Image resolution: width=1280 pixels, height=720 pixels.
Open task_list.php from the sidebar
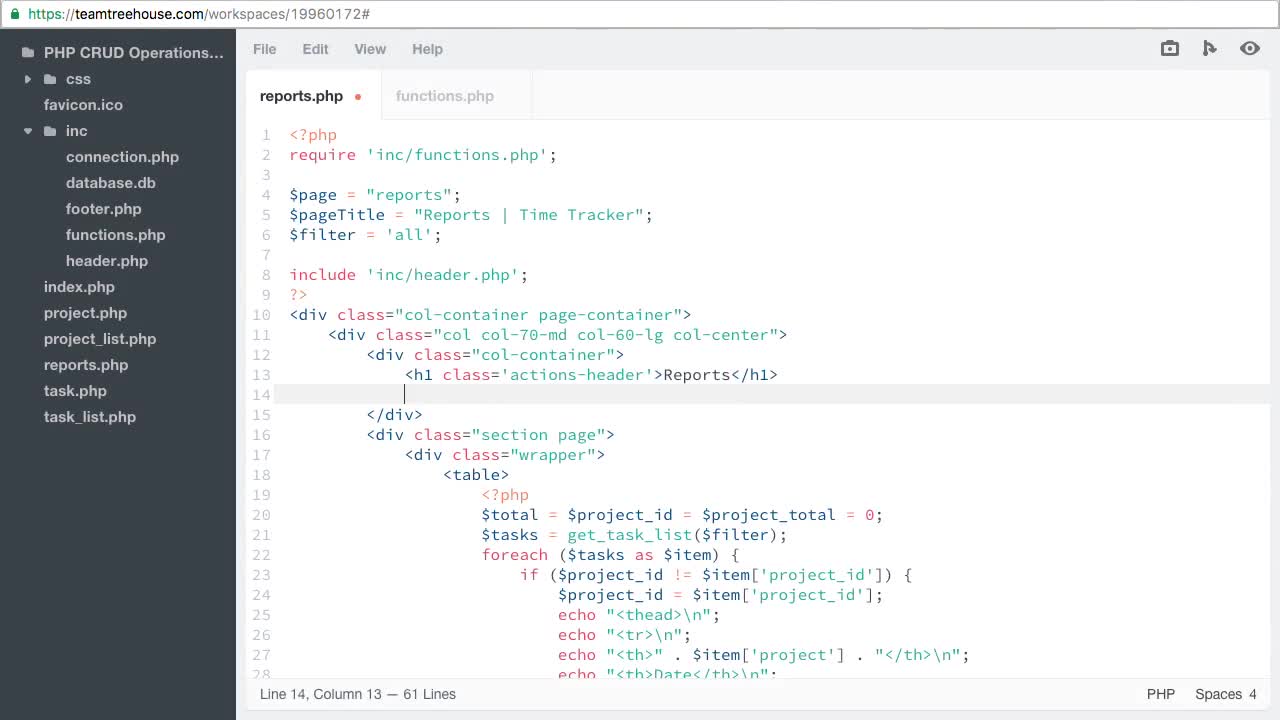point(90,417)
